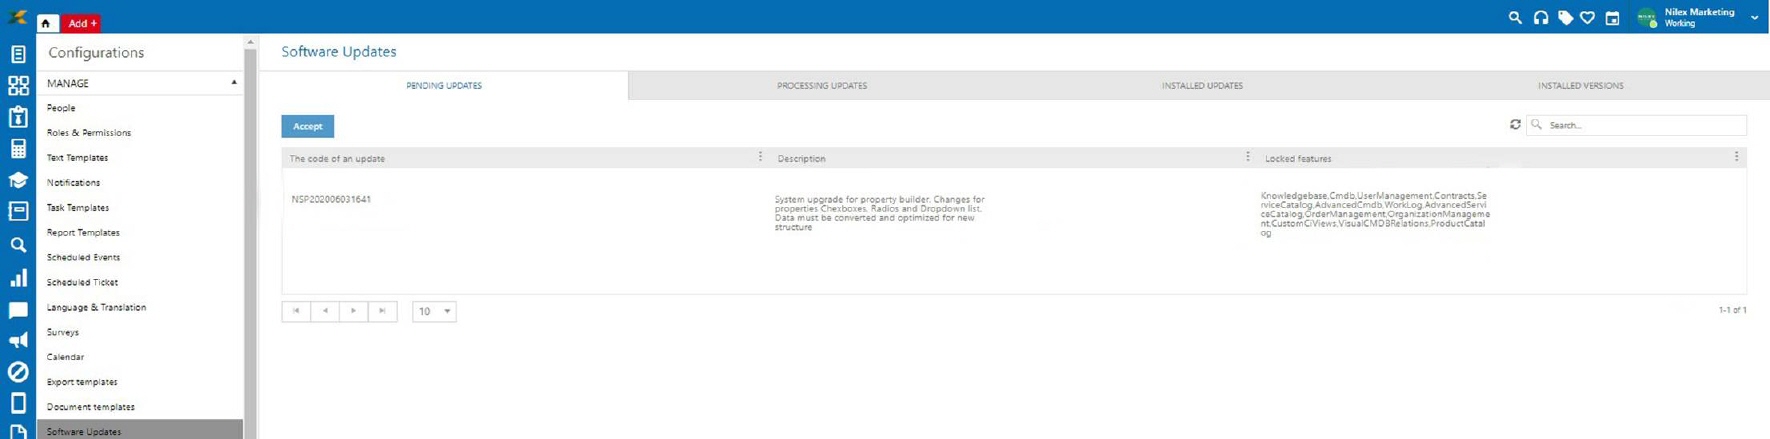Switch to the Installed Updates tab
Image resolution: width=1770 pixels, height=439 pixels.
click(x=1201, y=86)
